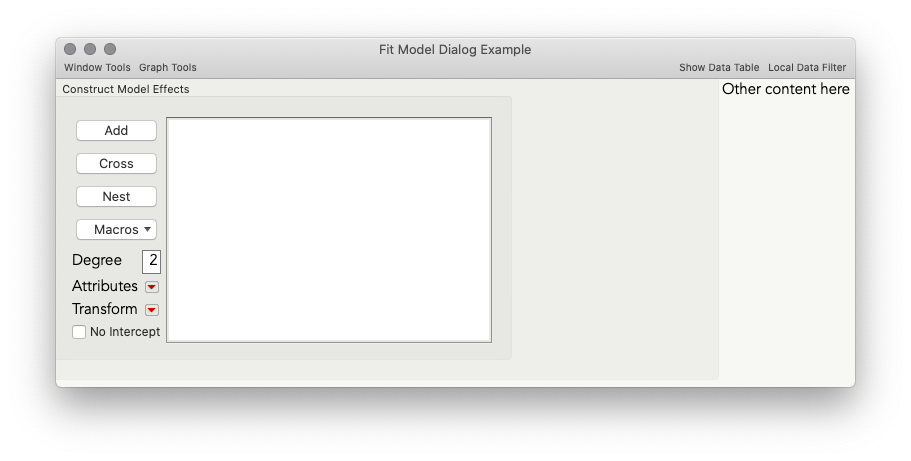Click the red close window button
The height and width of the screenshot is (461, 911).
(x=70, y=49)
